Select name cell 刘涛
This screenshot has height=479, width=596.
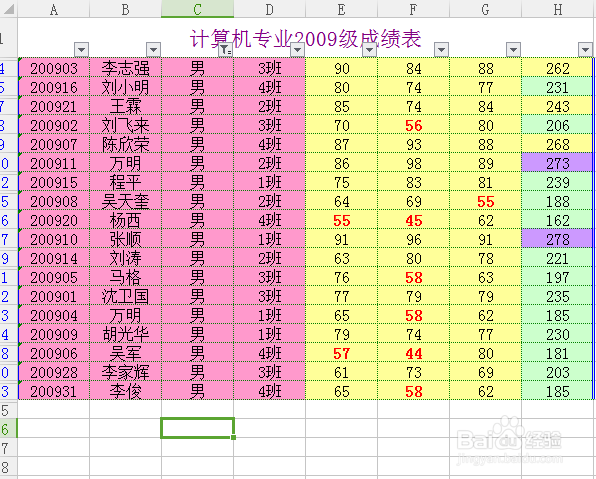pyautogui.click(x=125, y=258)
